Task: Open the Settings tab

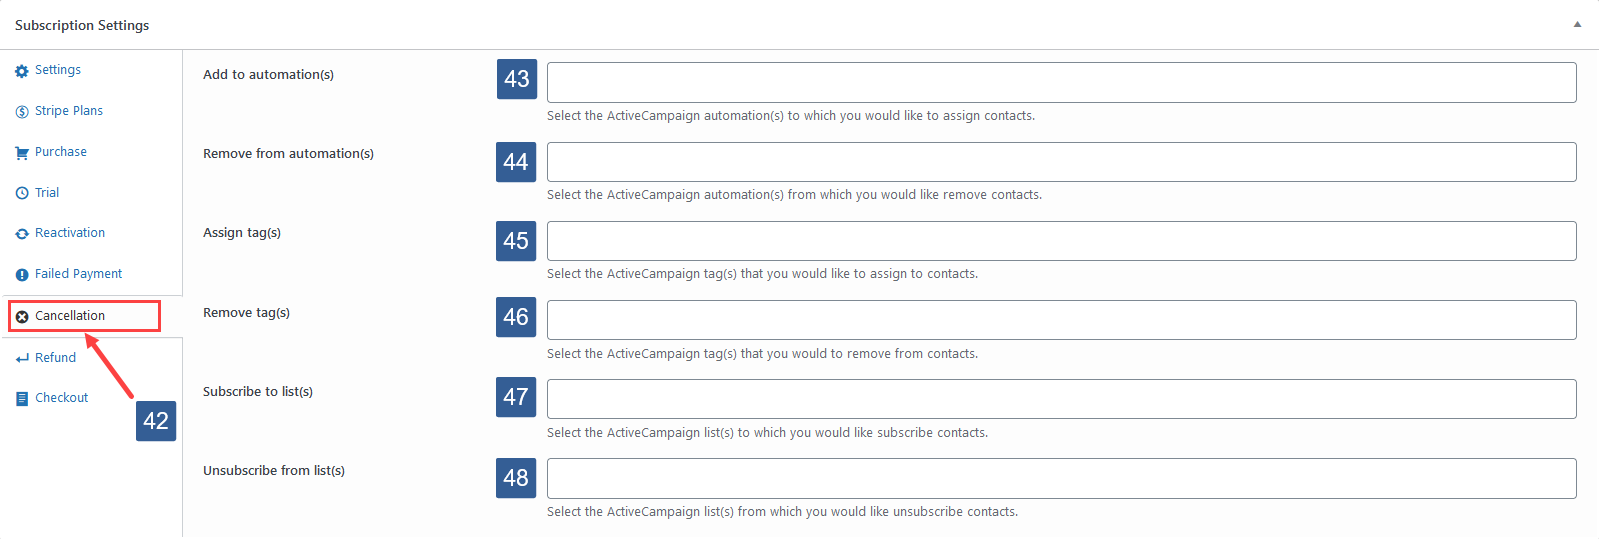Action: [58, 70]
